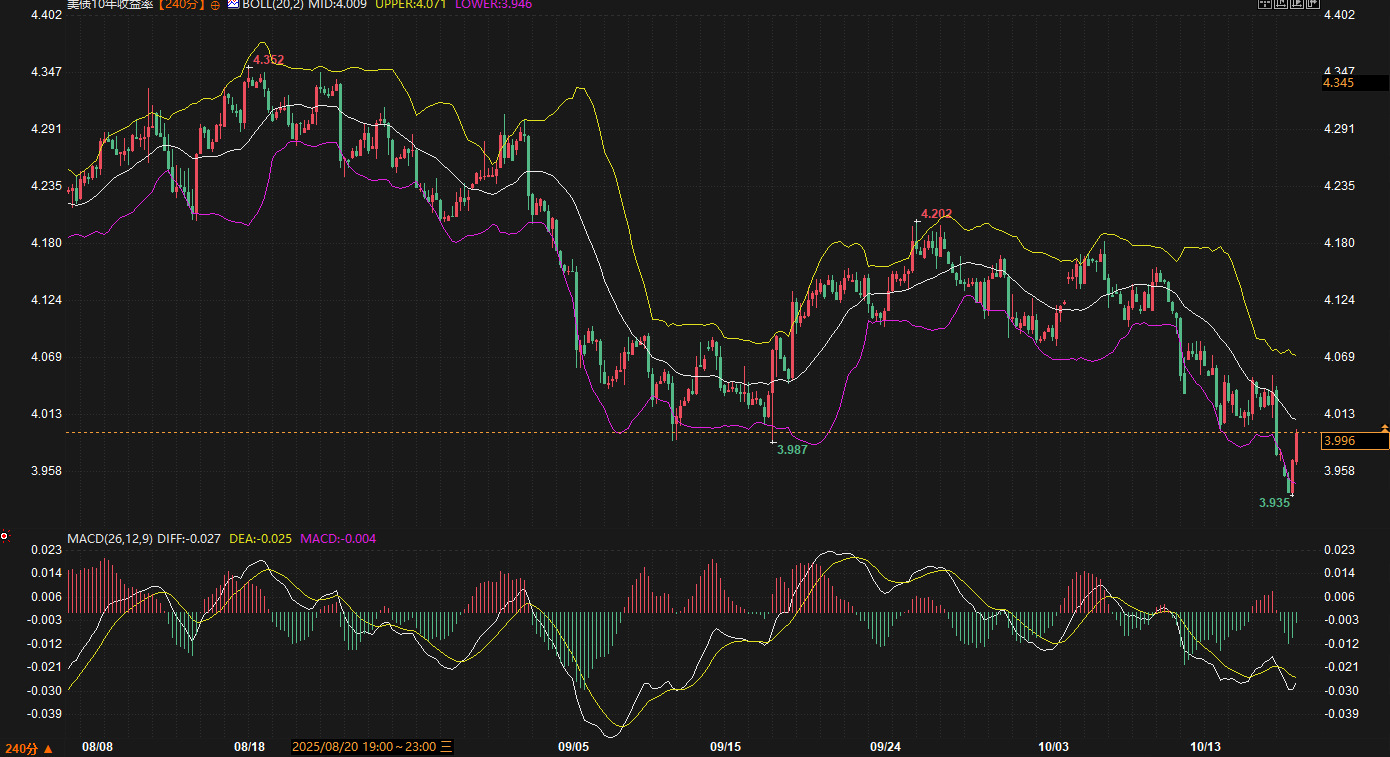The width and height of the screenshot is (1390, 757).
Task: Open the 240分 period dropdown at bottom left
Action: pyautogui.click(x=28, y=748)
